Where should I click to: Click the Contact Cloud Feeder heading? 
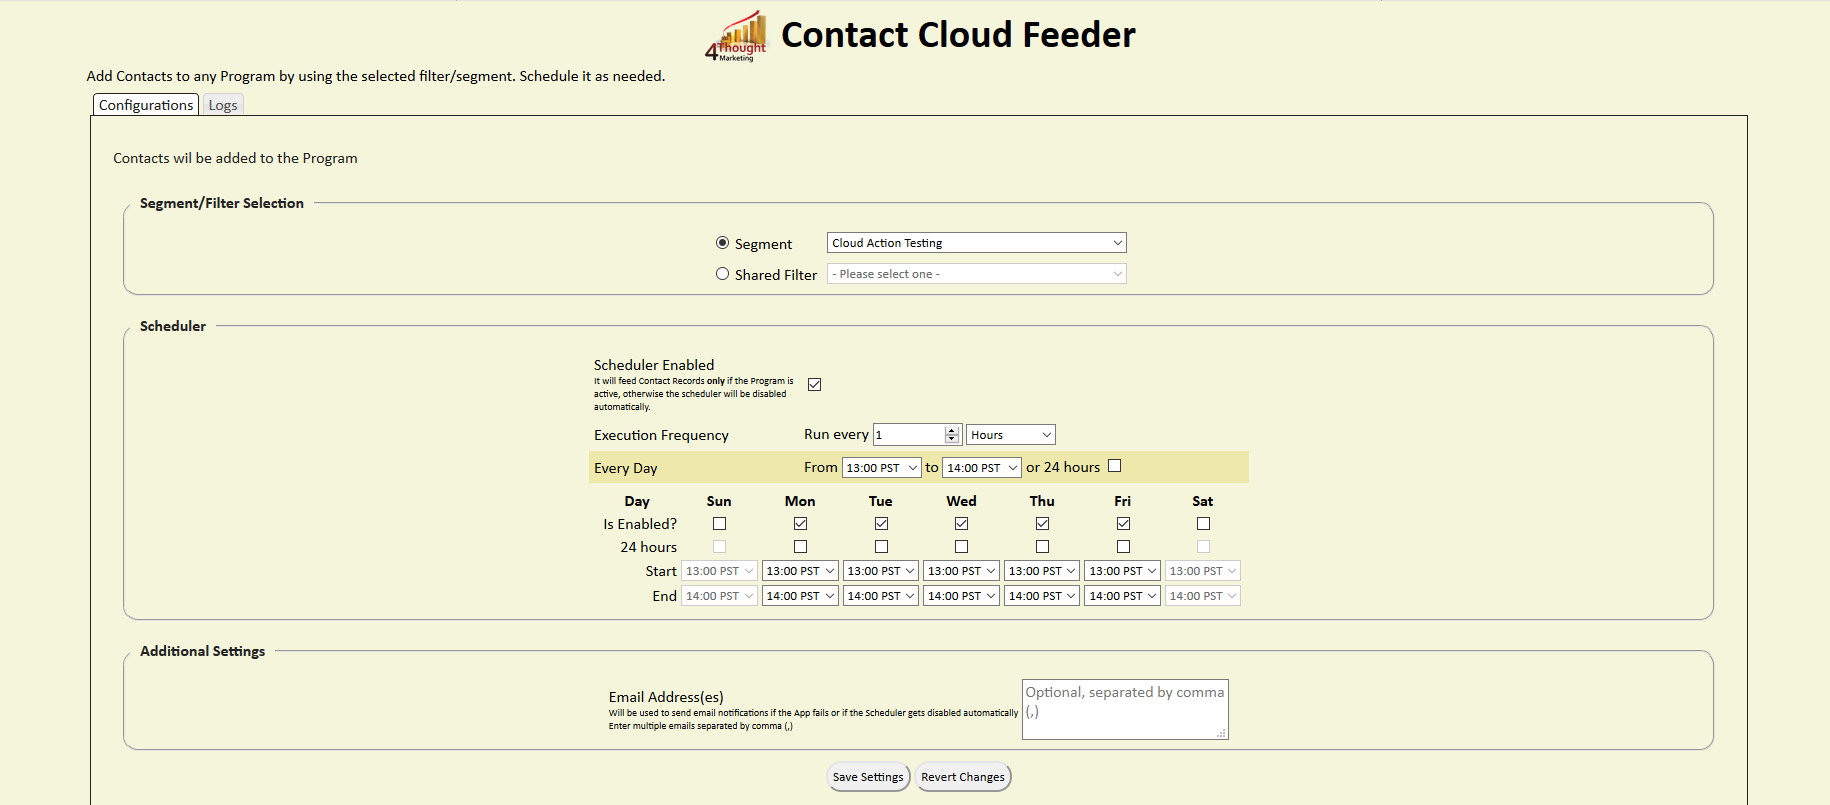pyautogui.click(x=958, y=35)
